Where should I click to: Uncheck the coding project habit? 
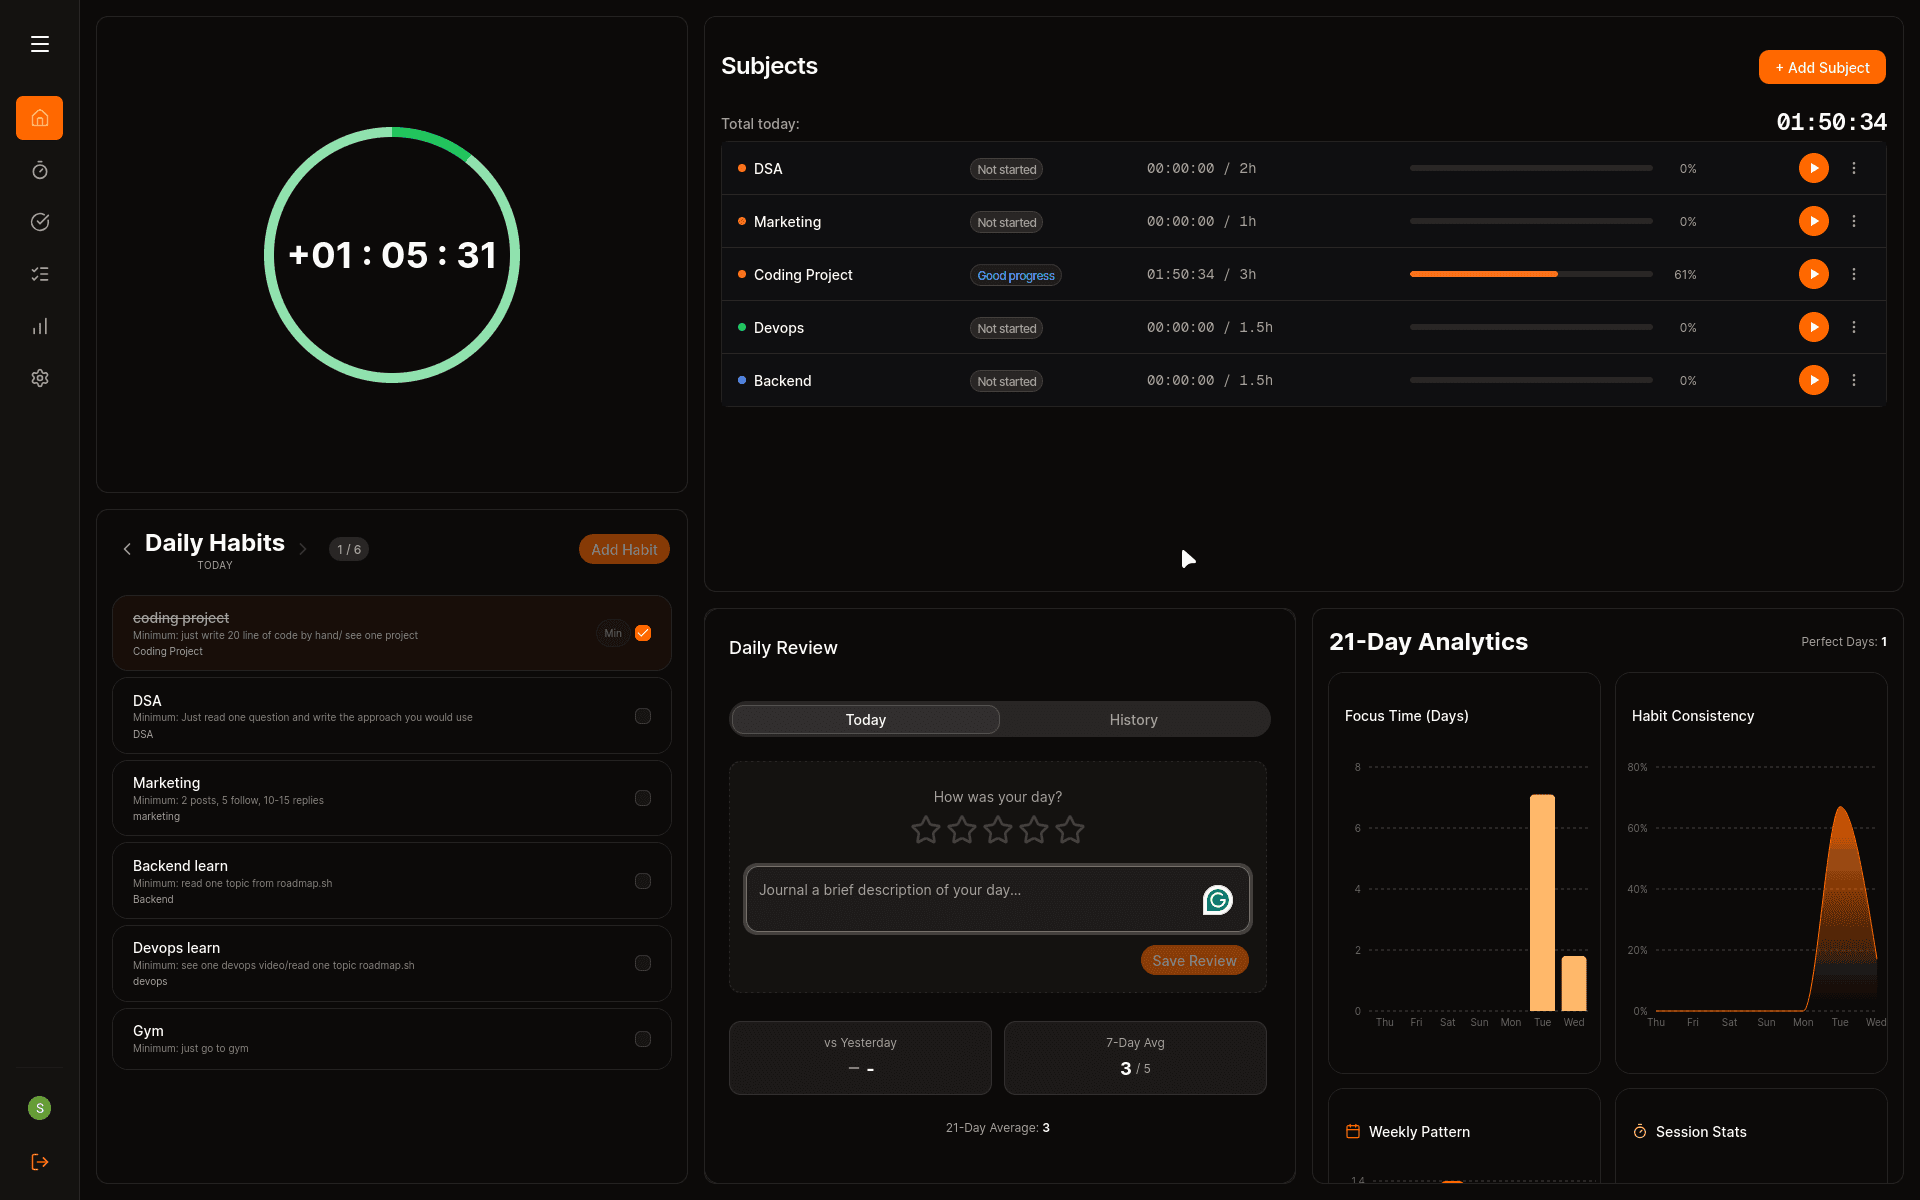pyautogui.click(x=643, y=633)
